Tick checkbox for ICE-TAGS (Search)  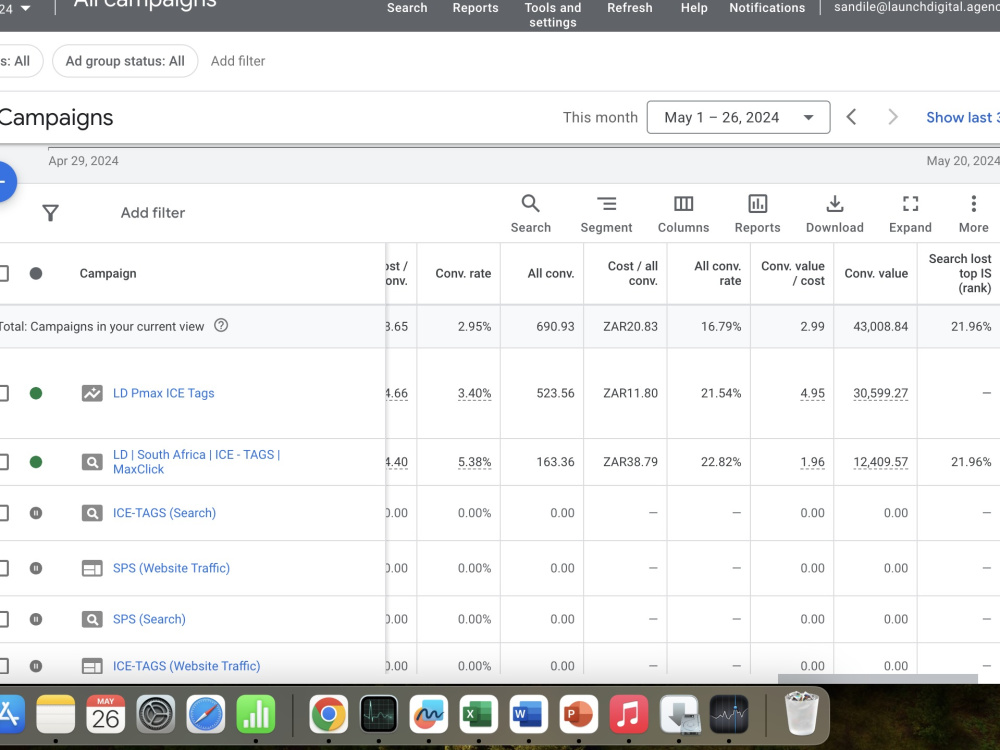tap(3, 513)
